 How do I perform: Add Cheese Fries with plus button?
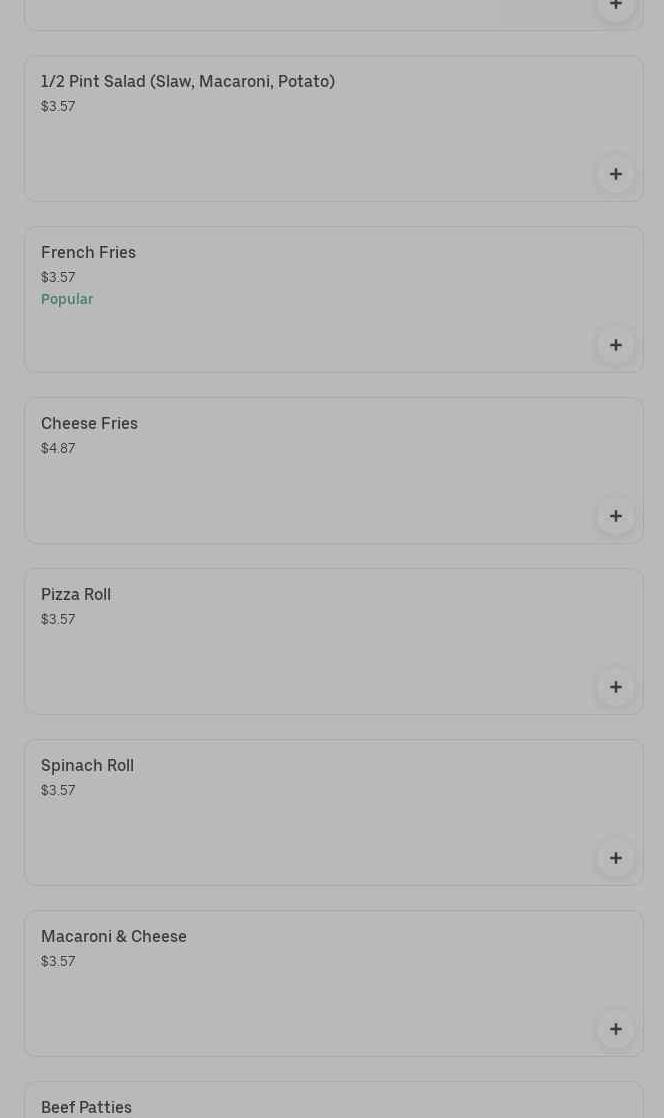pyautogui.click(x=615, y=516)
